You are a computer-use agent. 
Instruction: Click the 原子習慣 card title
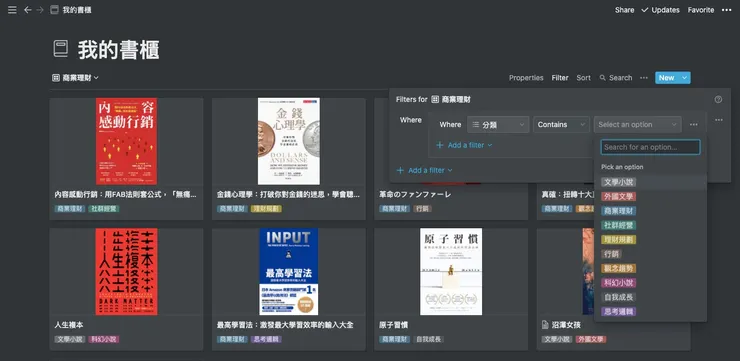coord(394,325)
